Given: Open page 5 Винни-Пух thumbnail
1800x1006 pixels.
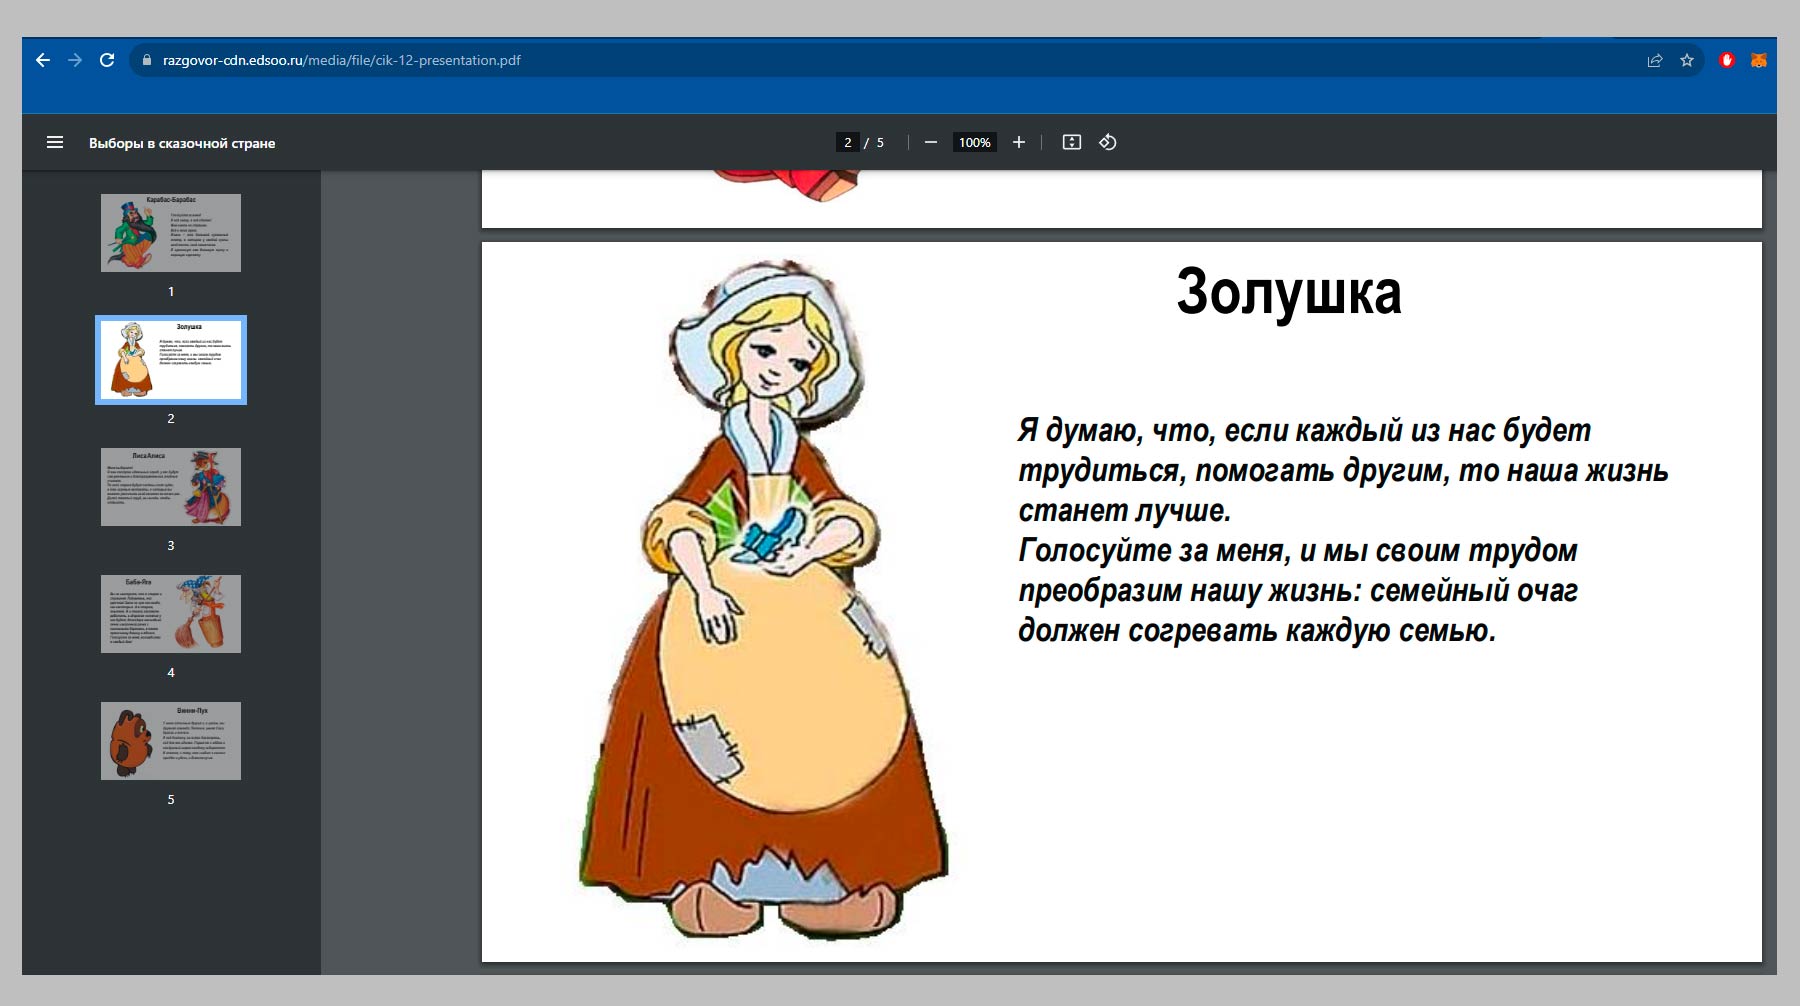Looking at the screenshot, I should [171, 741].
